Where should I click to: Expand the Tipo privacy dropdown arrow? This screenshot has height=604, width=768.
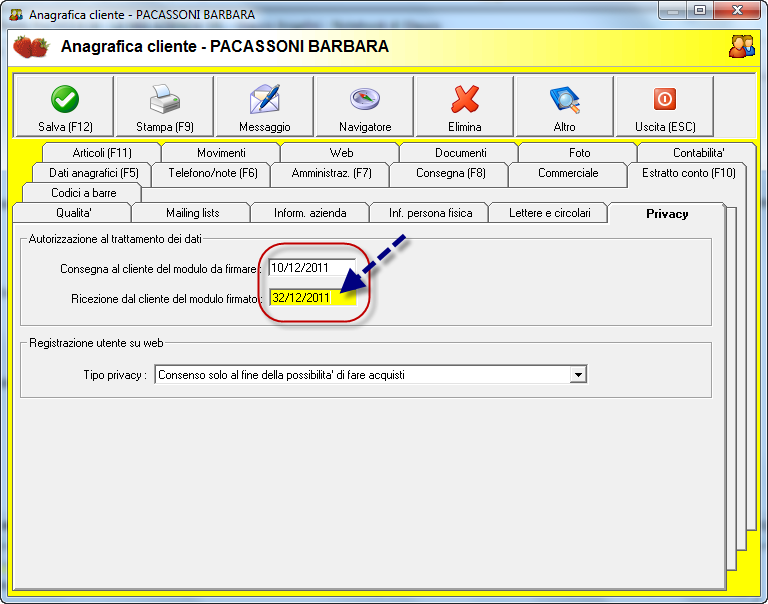click(x=578, y=375)
